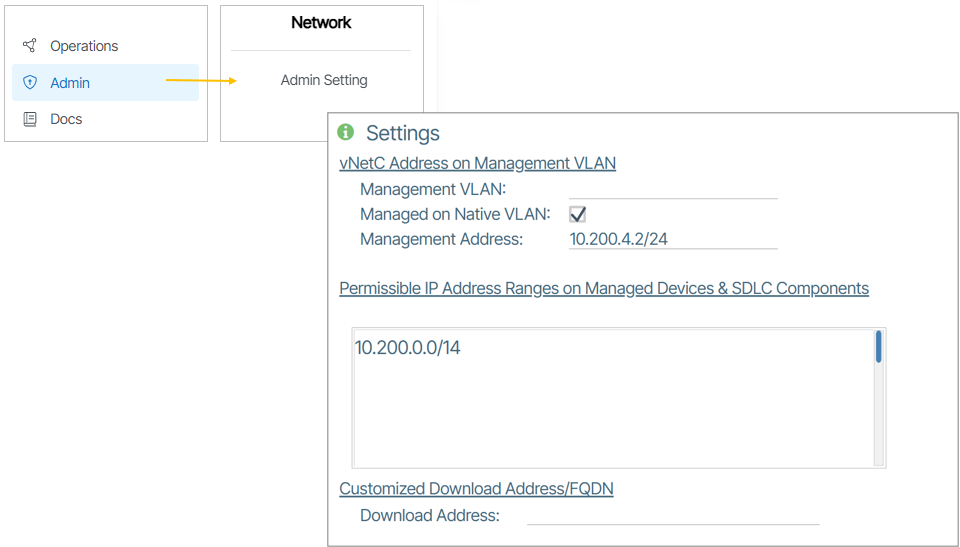Toggle the Managed on Native VLAN checkbox
Image resolution: width=960 pixels, height=547 pixels.
coord(577,214)
